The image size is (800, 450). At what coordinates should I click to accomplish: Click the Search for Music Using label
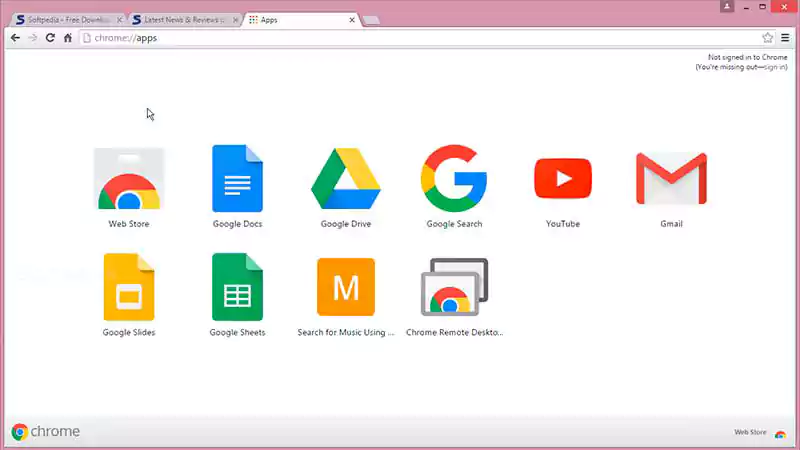(346, 333)
